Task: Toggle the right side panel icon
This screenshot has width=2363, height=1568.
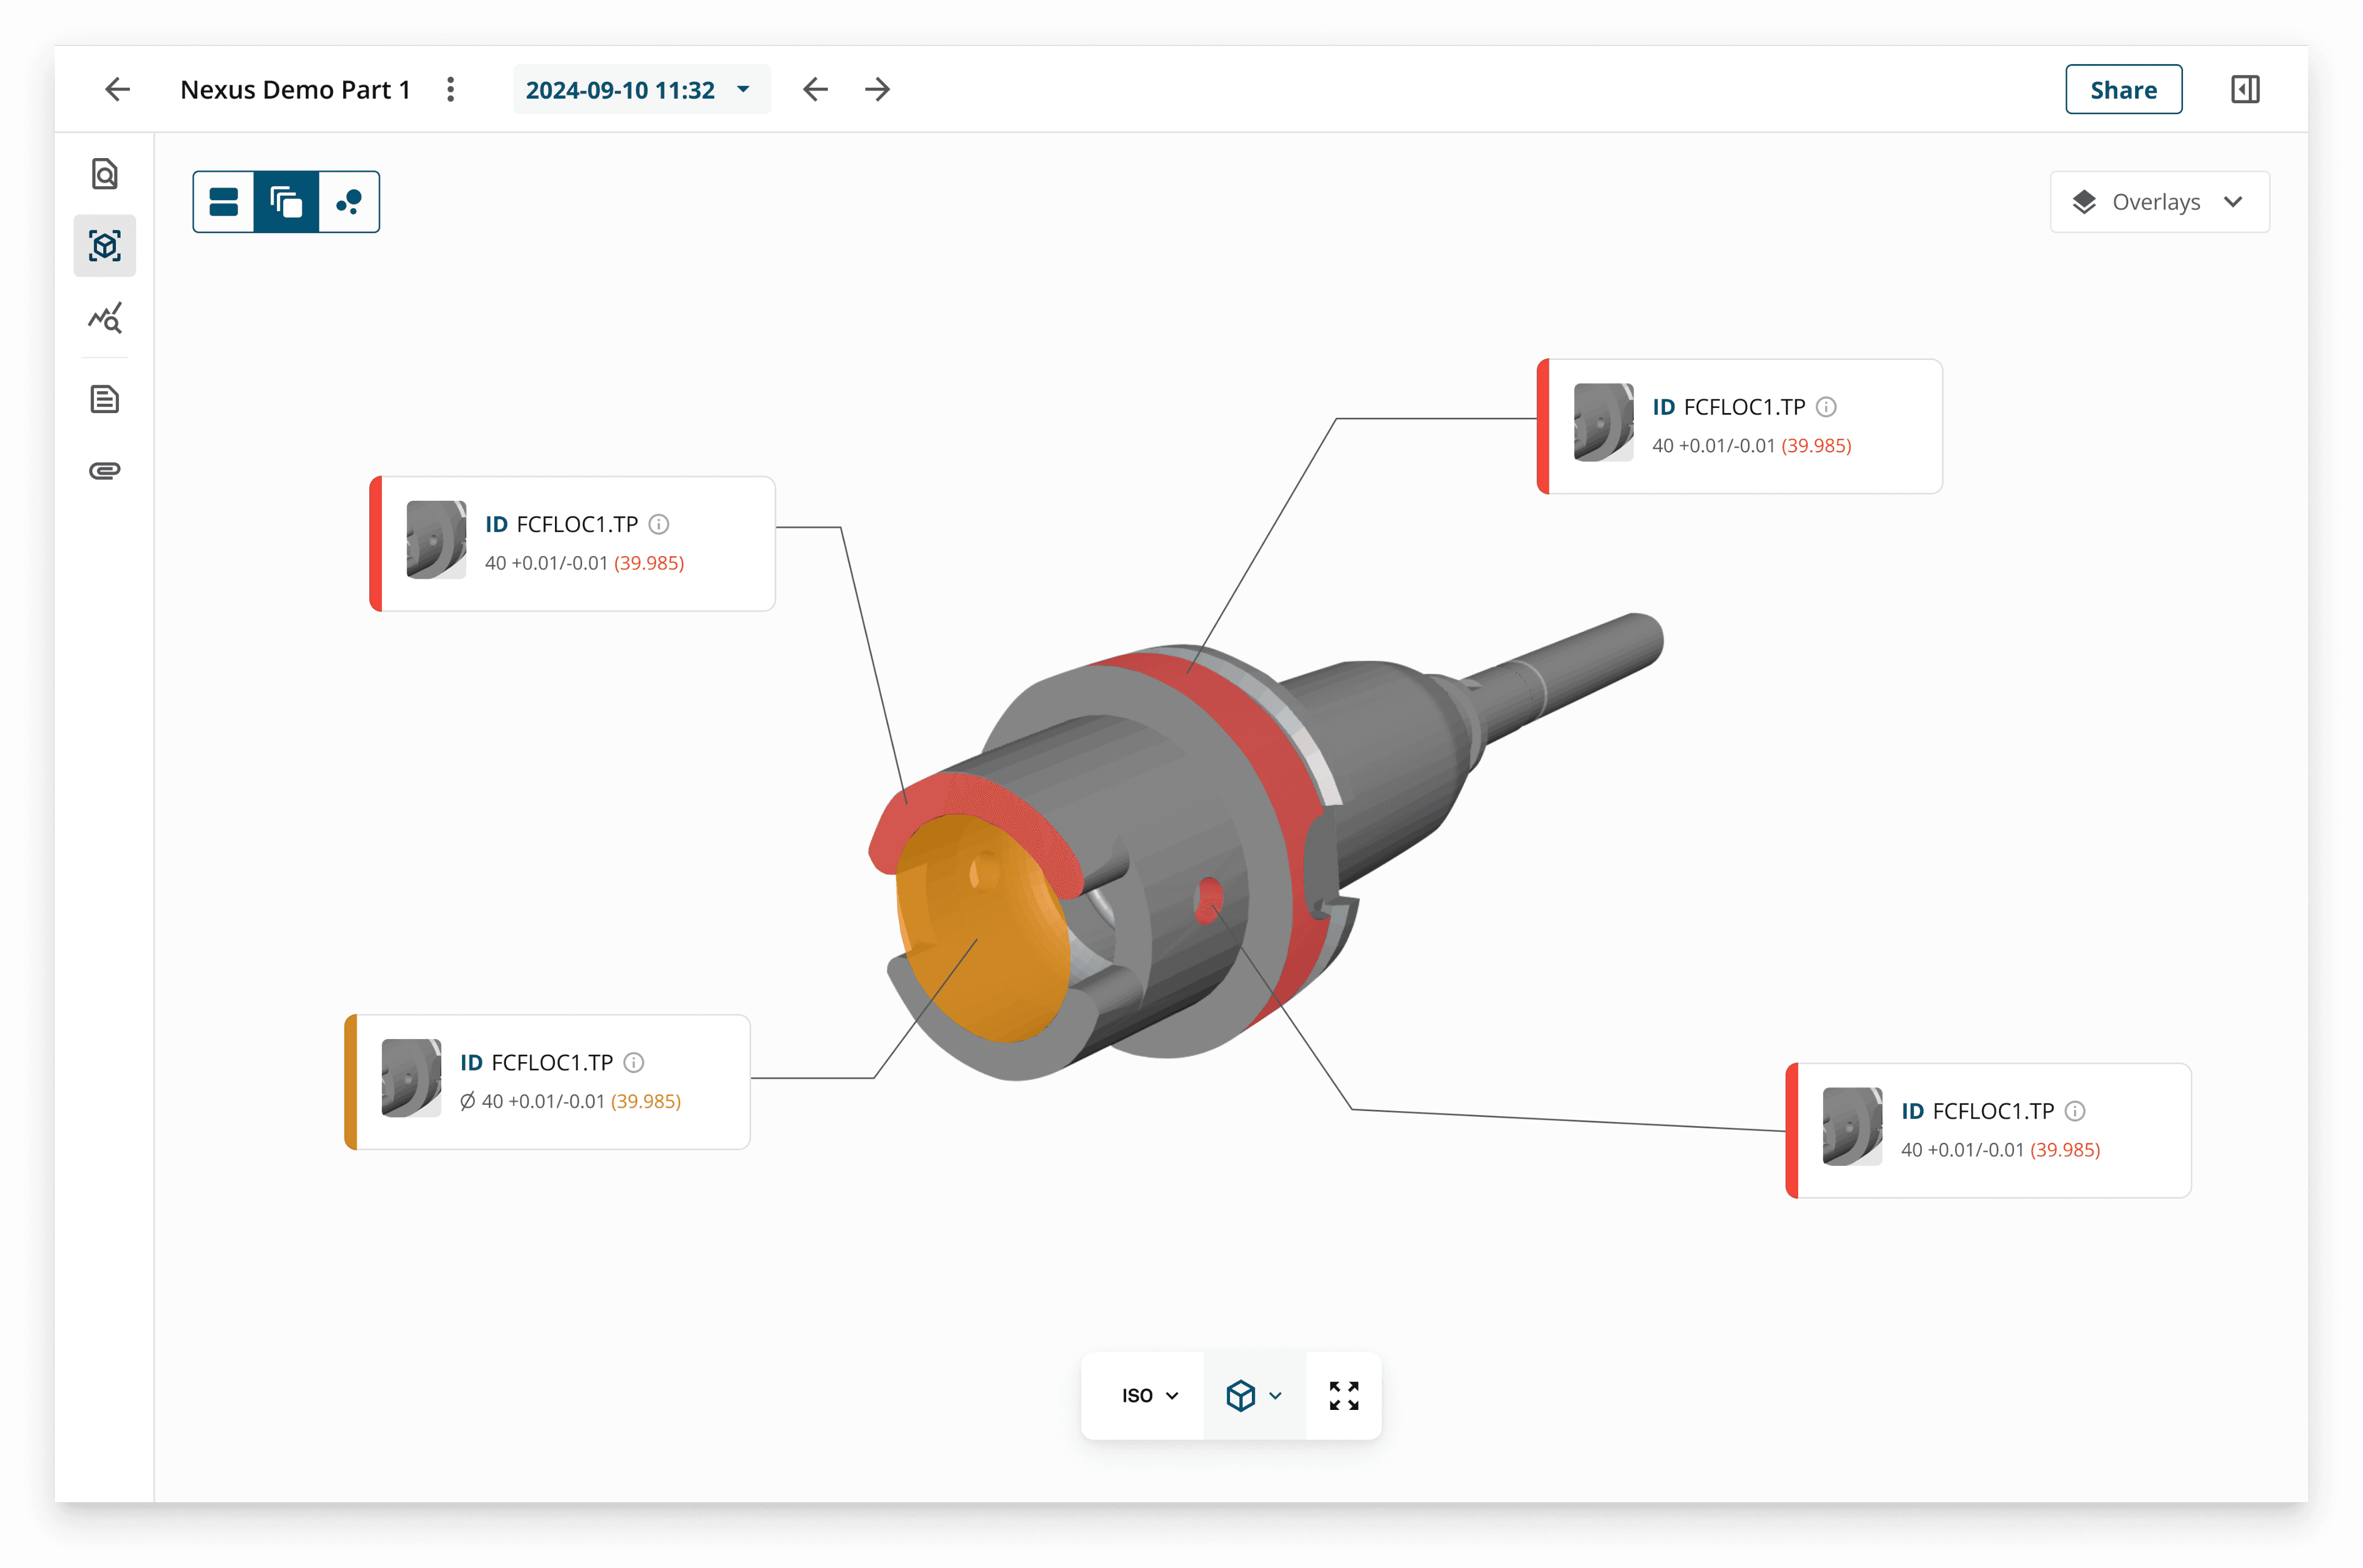Action: pos(2244,89)
